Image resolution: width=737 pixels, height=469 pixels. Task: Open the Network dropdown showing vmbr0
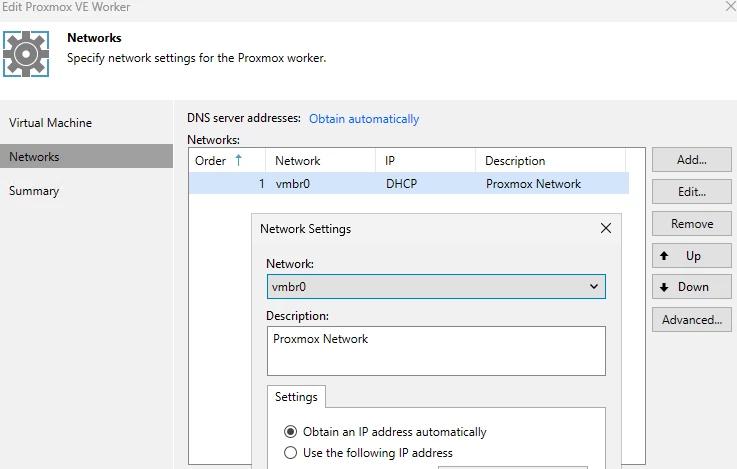point(435,286)
